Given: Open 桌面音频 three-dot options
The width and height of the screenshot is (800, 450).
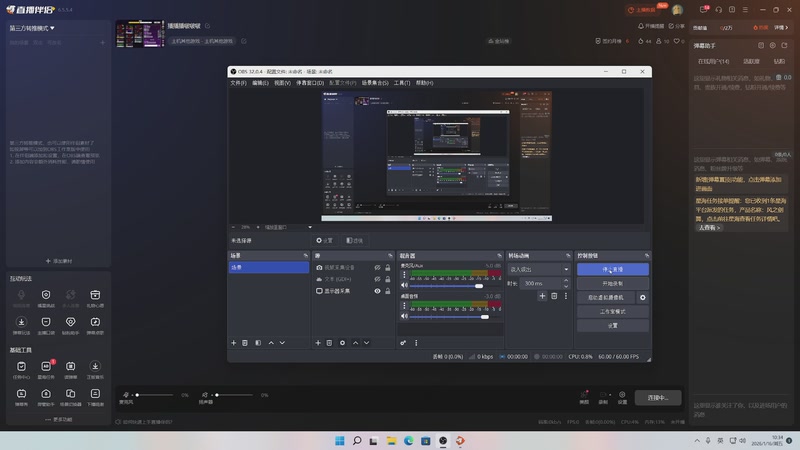Looking at the screenshot, I should tap(404, 306).
